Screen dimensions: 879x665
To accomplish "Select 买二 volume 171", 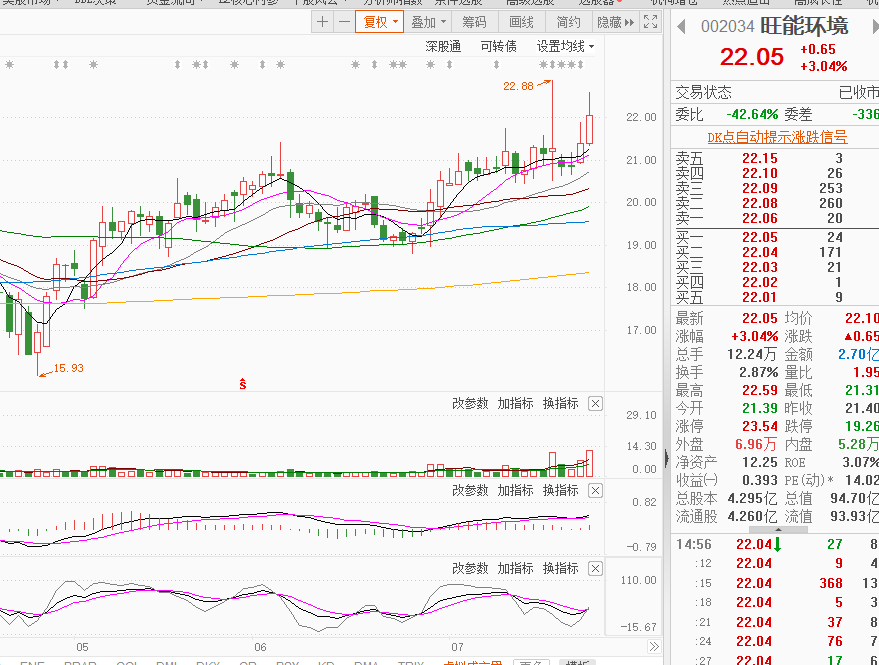I will coord(831,252).
